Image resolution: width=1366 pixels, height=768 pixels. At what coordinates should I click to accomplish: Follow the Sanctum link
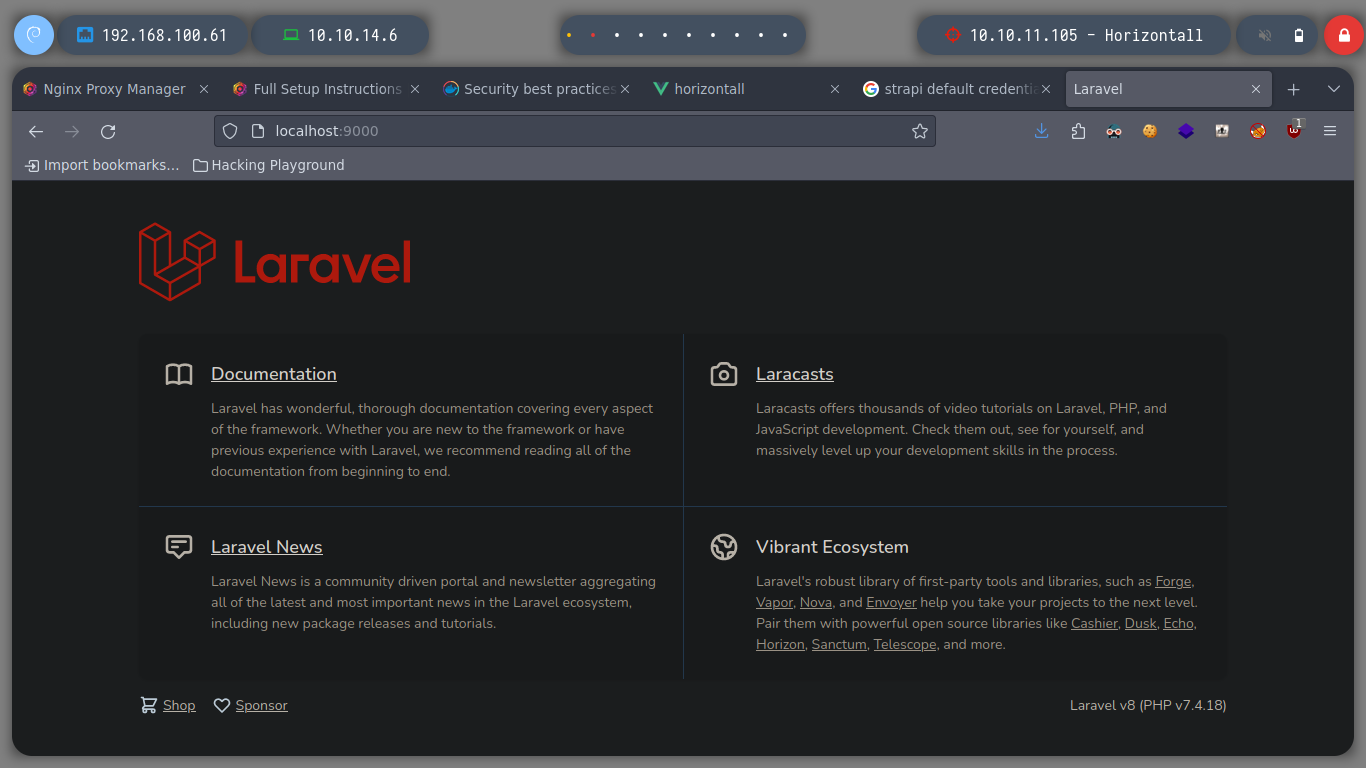click(839, 644)
